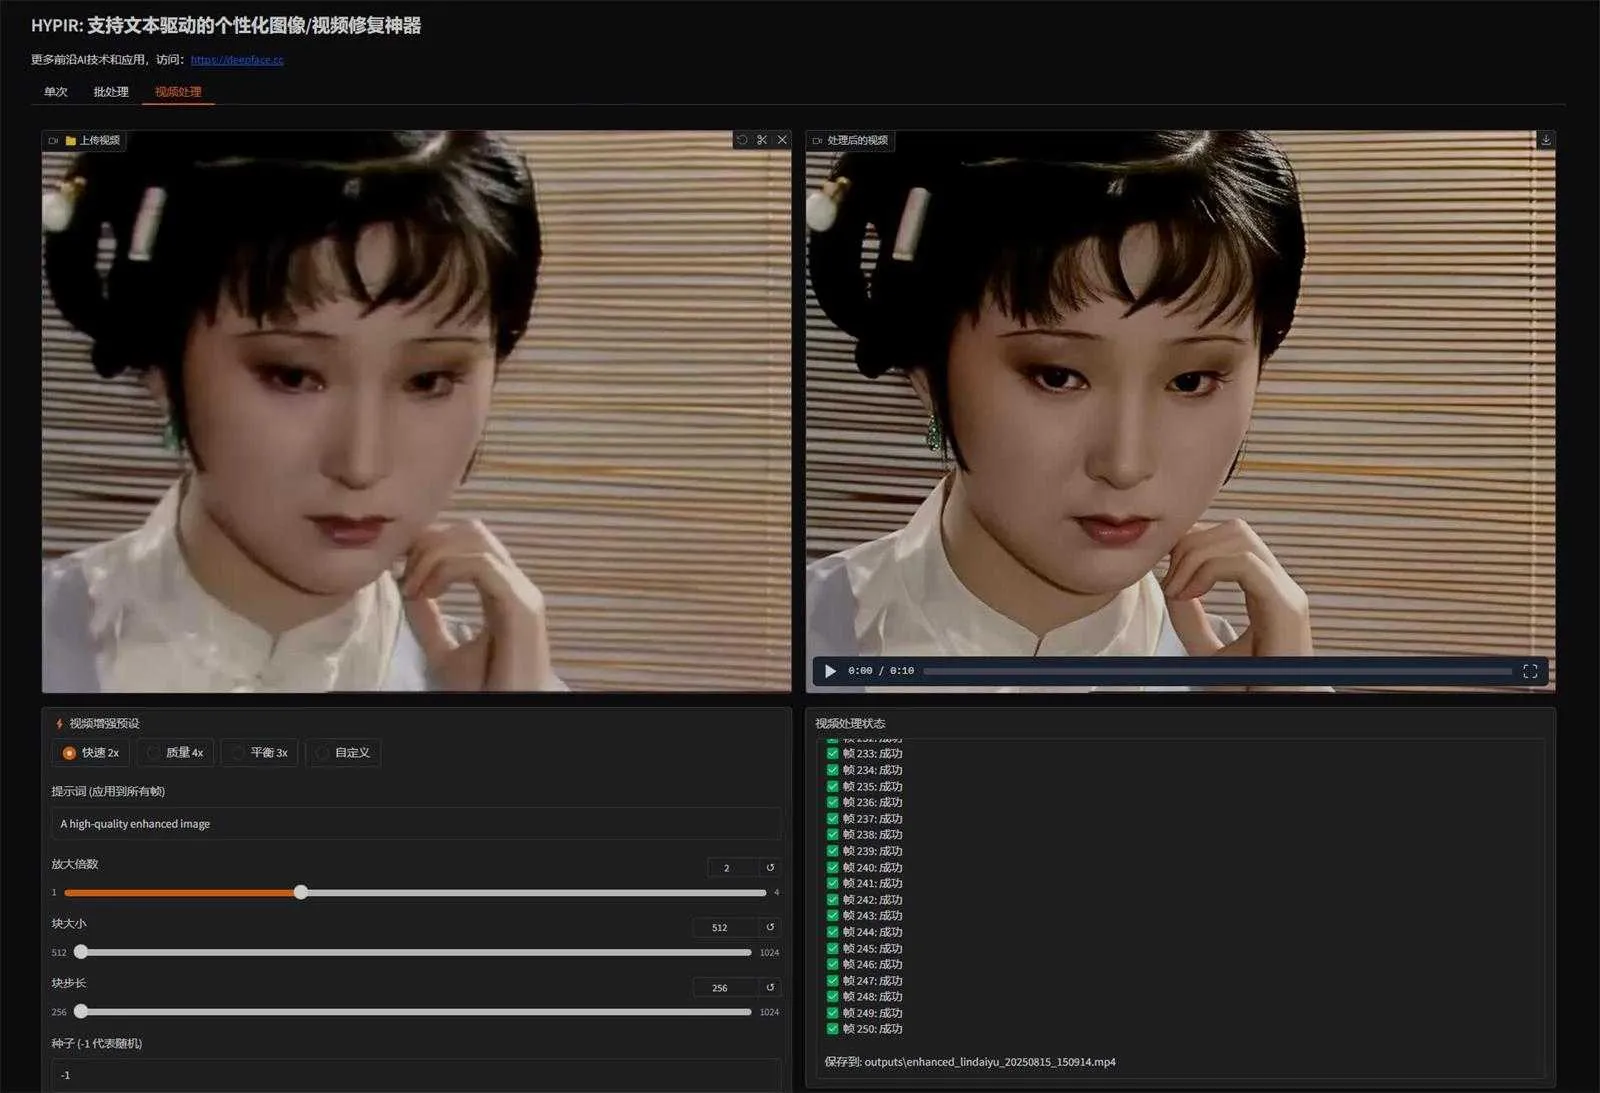Screen dimensions: 1600x1093
Task: Enter fullscreen for the processed video
Action: click(x=1530, y=671)
